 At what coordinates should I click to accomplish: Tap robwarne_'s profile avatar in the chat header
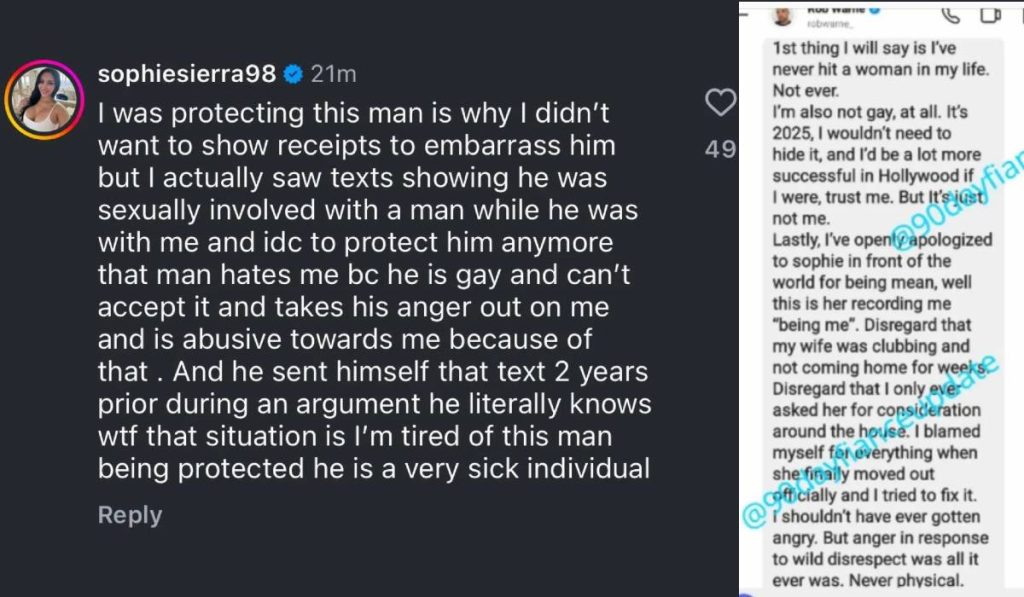[x=782, y=17]
